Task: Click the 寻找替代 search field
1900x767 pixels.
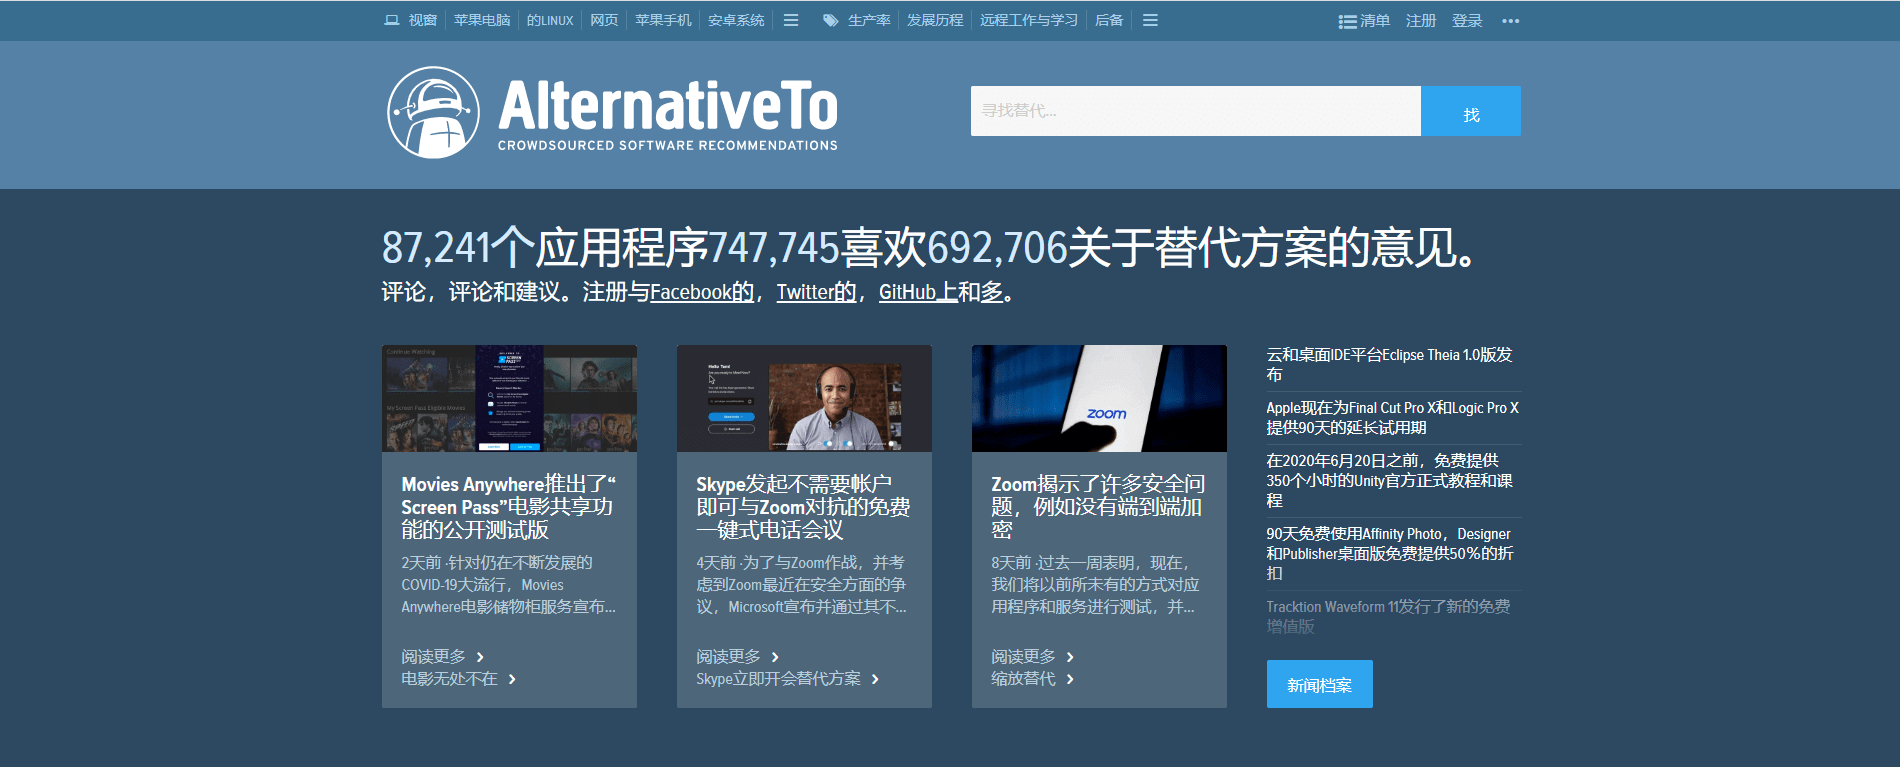Action: point(1195,111)
